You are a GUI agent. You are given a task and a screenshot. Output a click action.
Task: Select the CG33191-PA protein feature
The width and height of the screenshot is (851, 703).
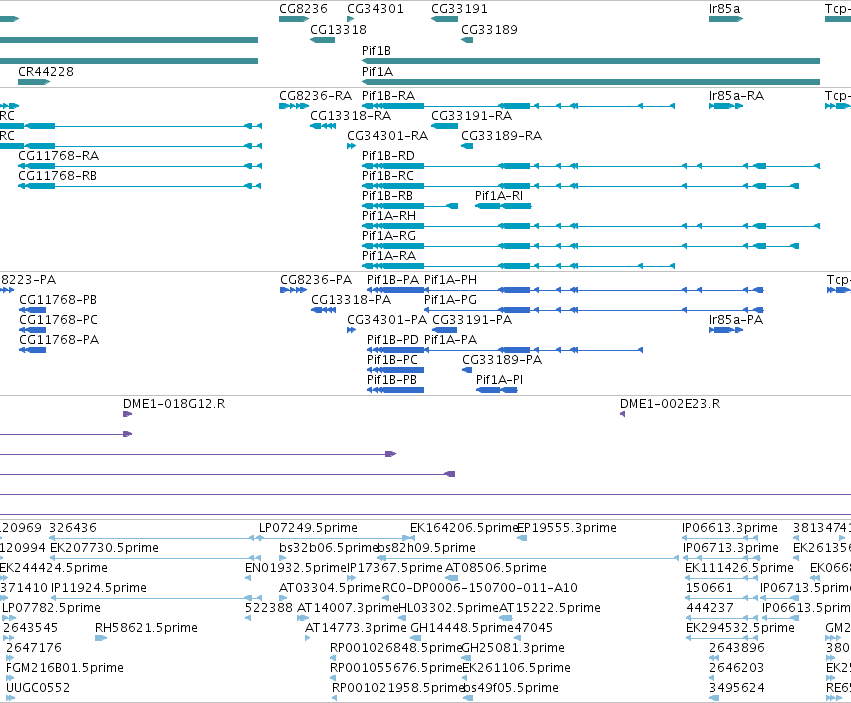pos(444,330)
